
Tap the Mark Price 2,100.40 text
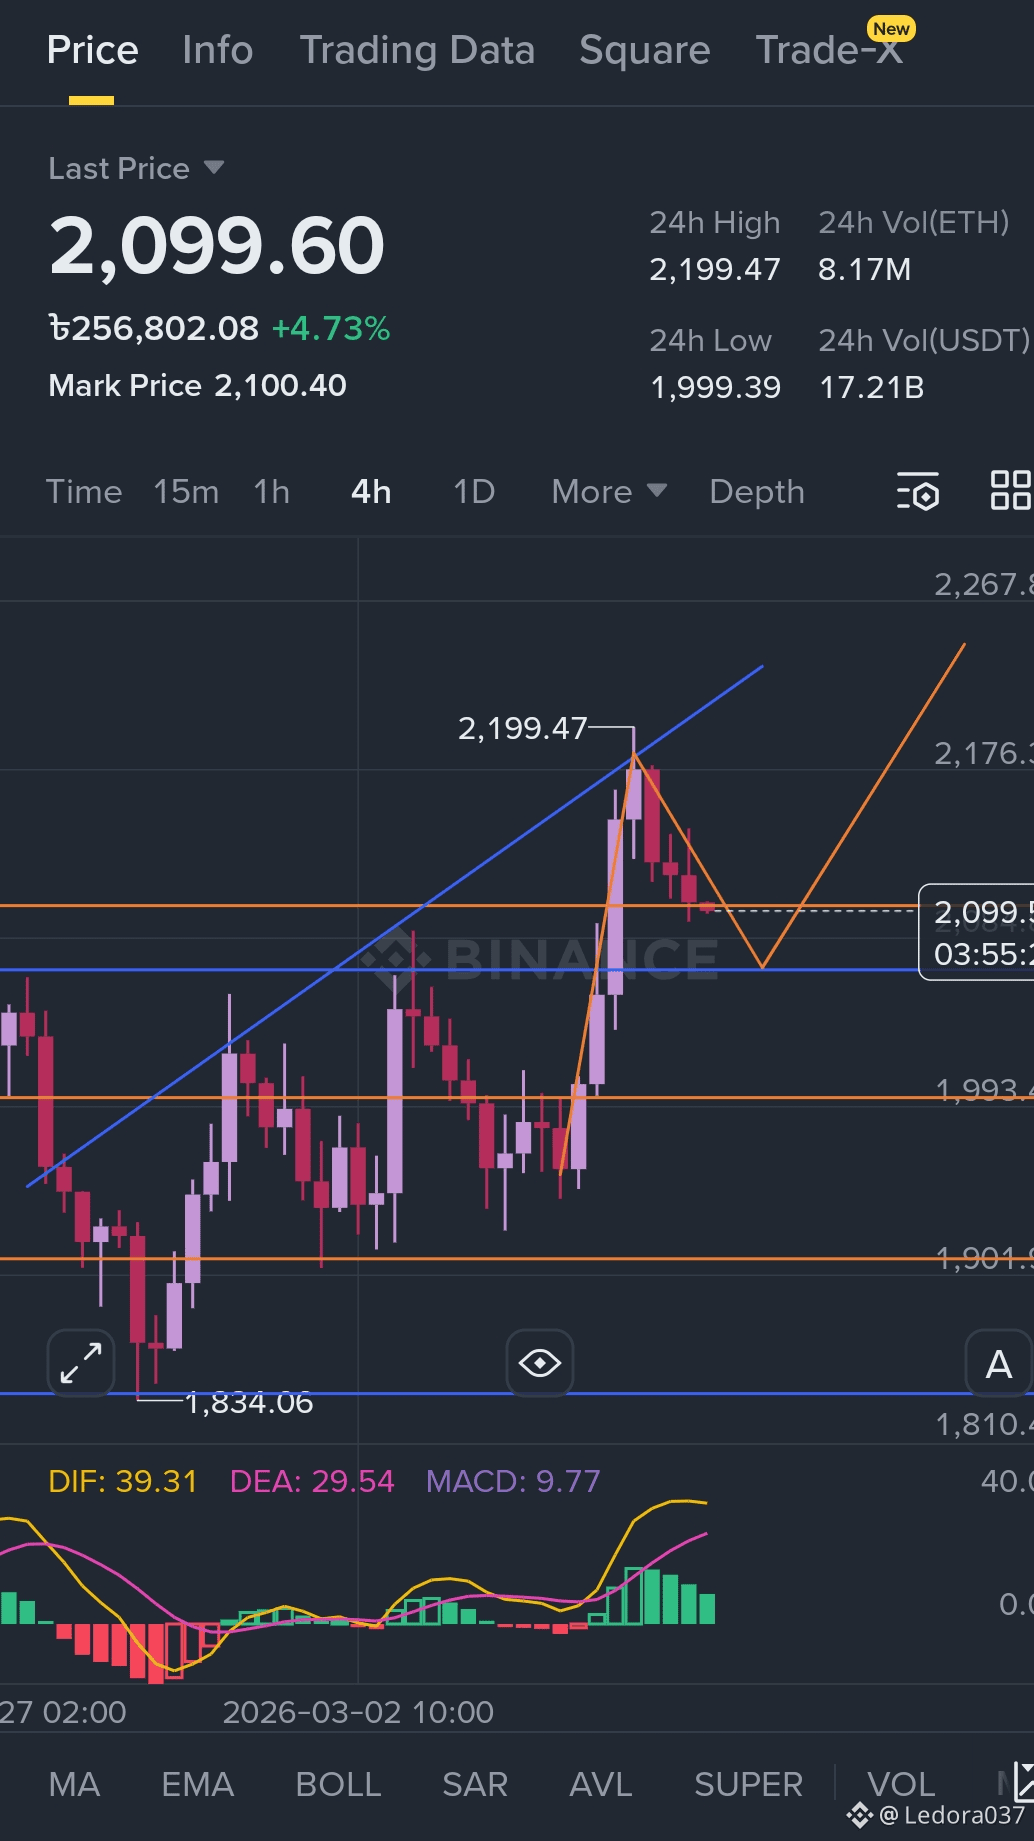[197, 385]
